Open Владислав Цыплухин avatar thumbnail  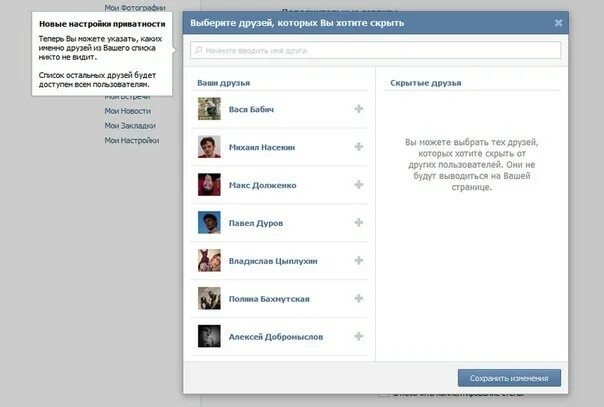coord(209,260)
